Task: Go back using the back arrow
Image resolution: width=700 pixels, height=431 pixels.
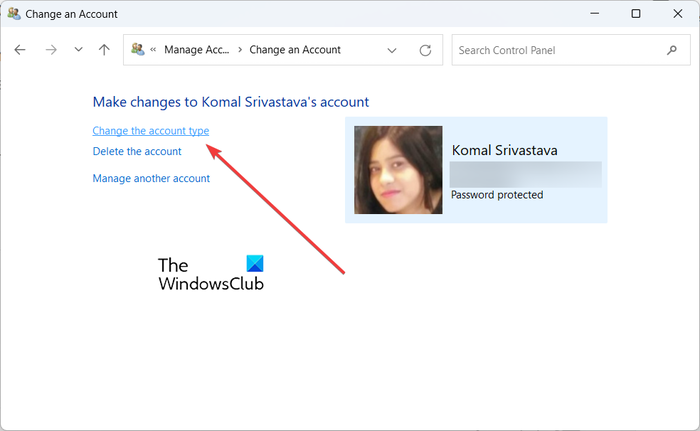Action: (x=20, y=50)
